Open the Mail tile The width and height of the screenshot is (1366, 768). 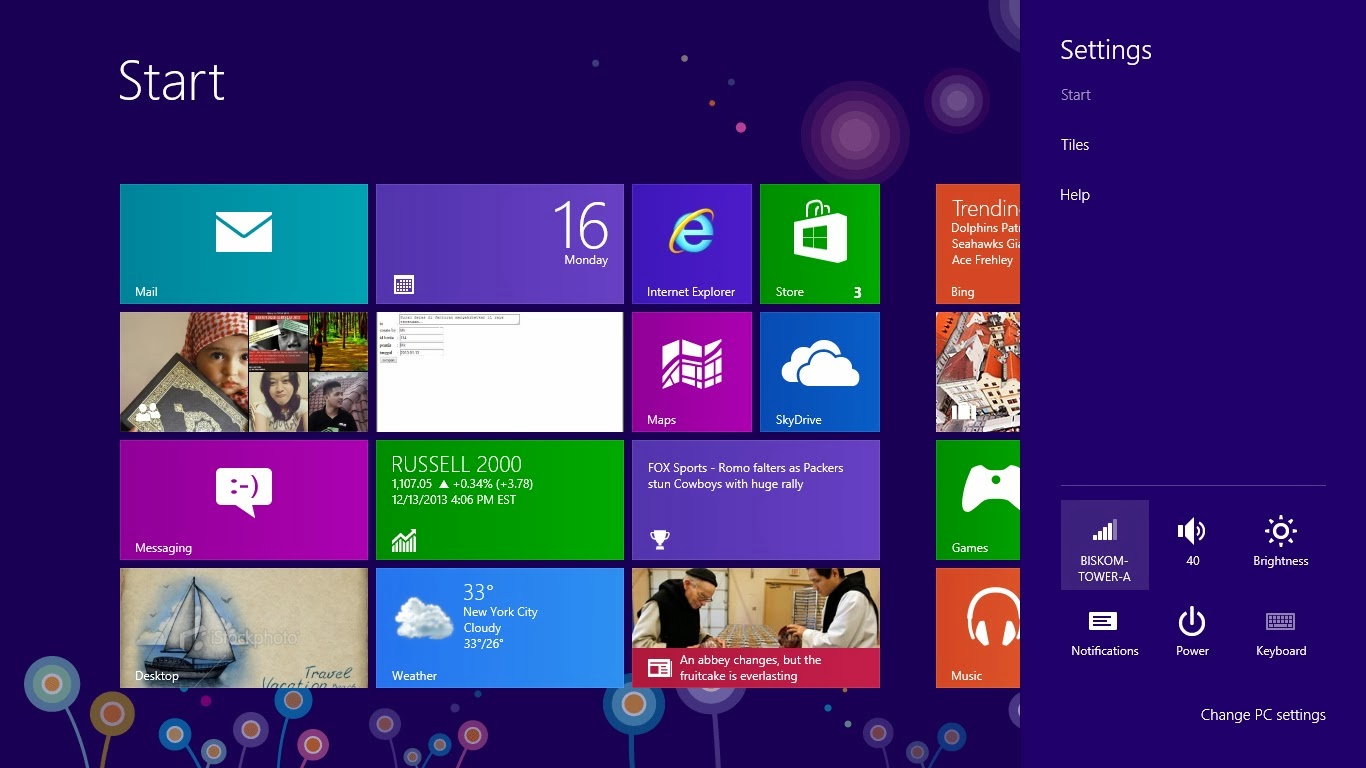pyautogui.click(x=244, y=244)
